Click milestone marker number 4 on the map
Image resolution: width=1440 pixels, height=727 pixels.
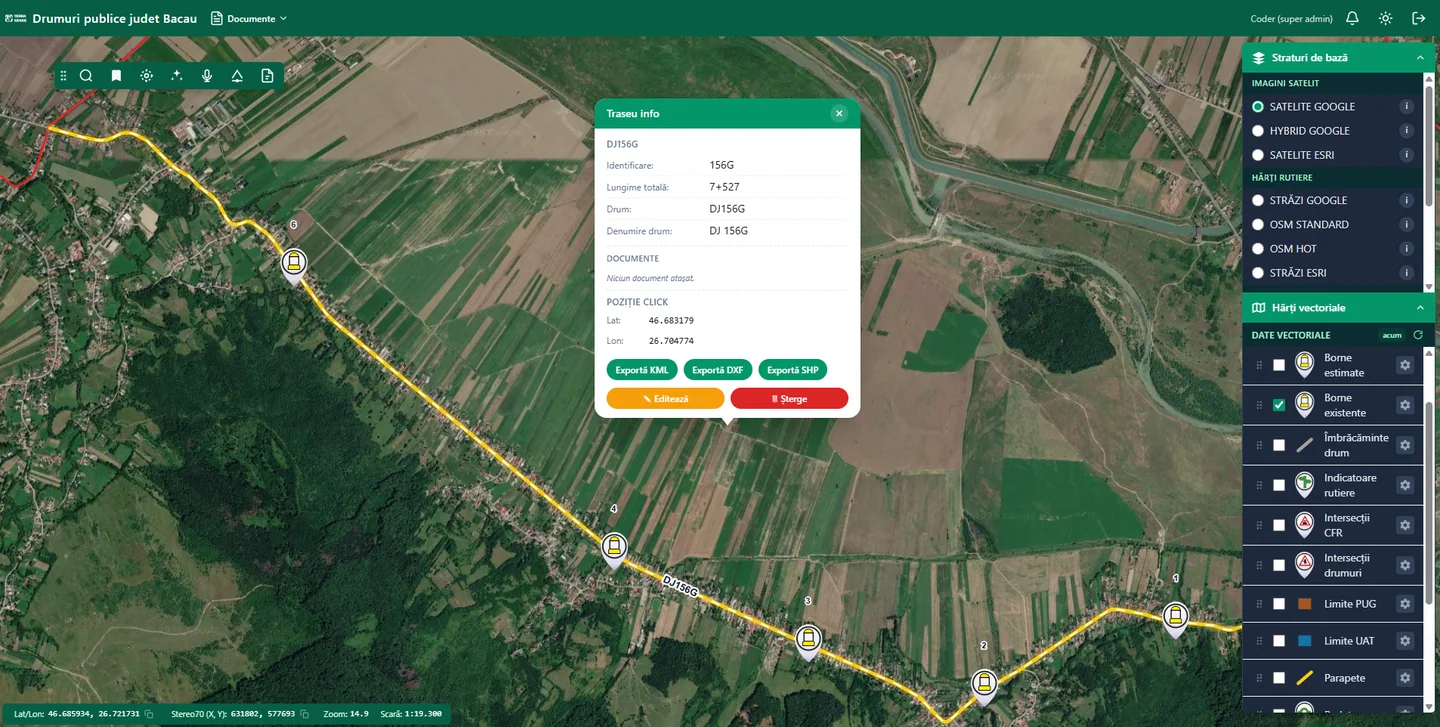point(614,549)
